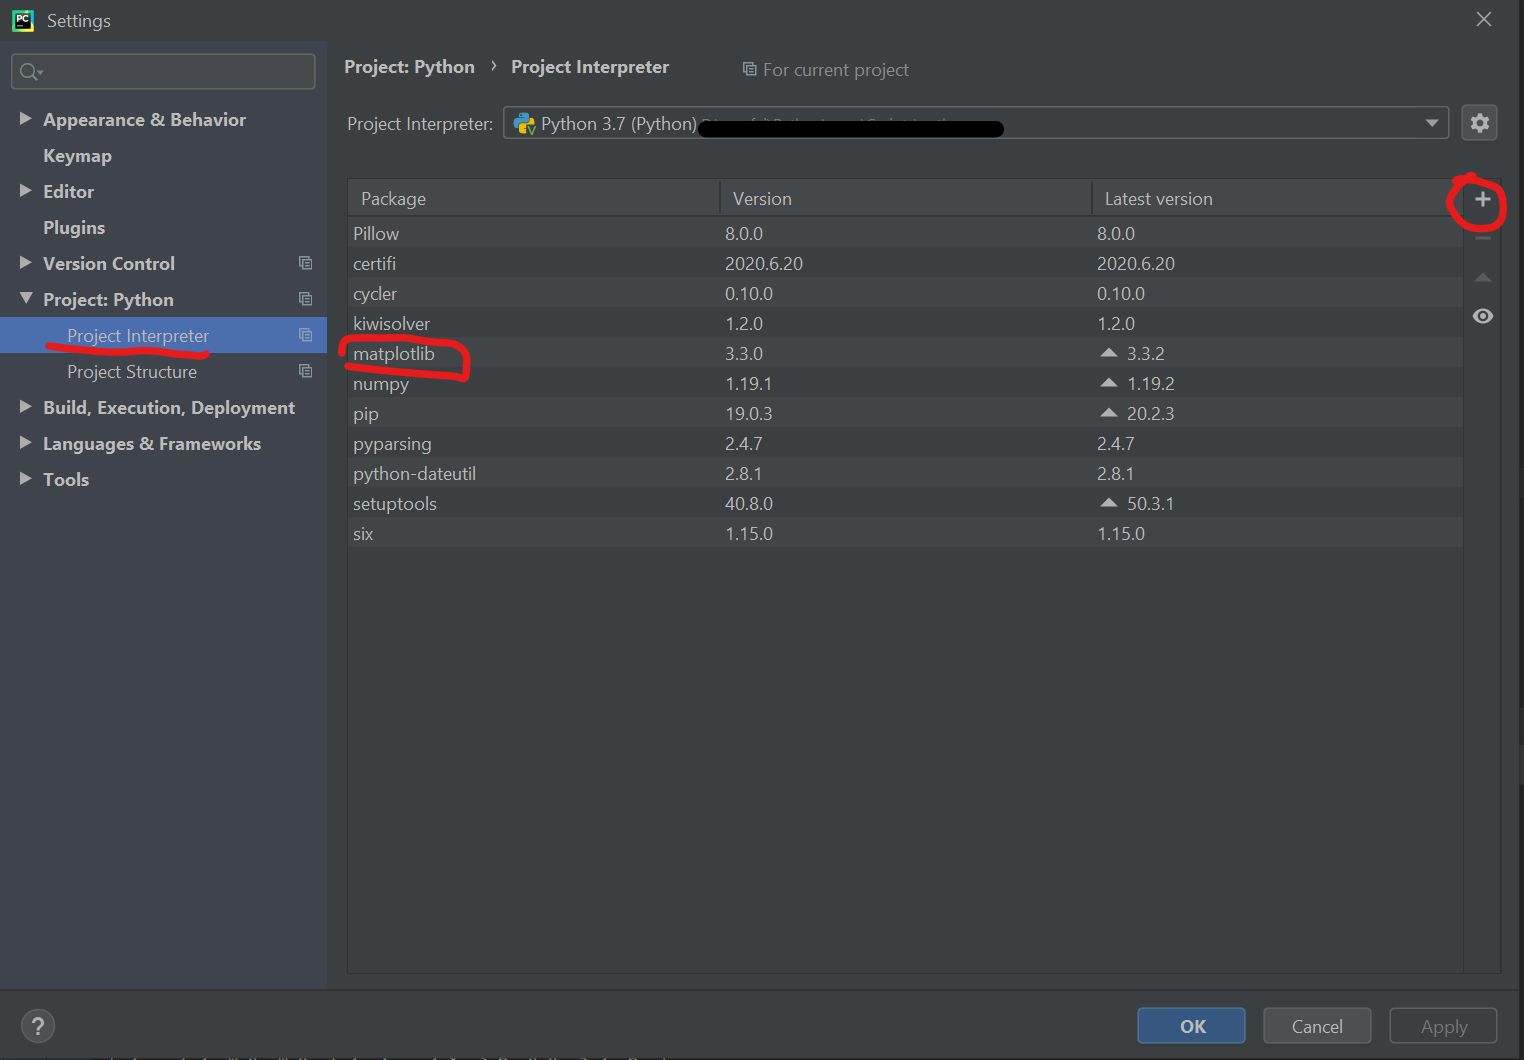
Task: Sort by Package column header
Action: click(x=533, y=198)
